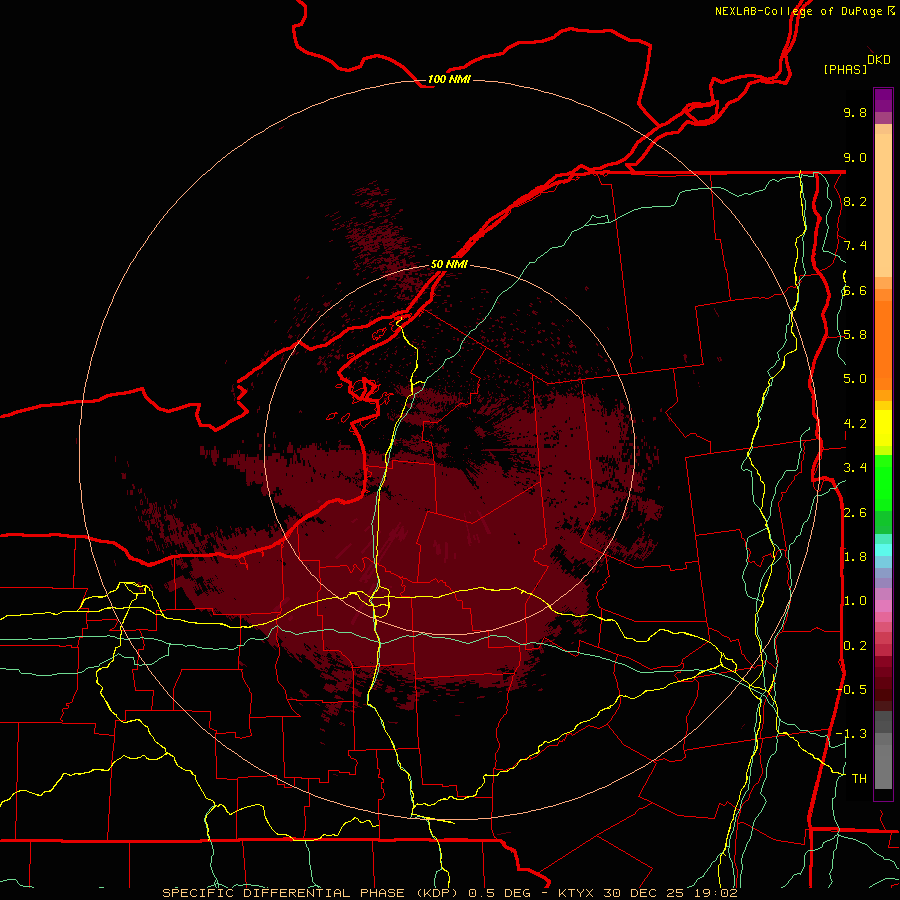The image size is (900, 900).
Task: Click the -0.5 scale value
Action: coord(851,690)
